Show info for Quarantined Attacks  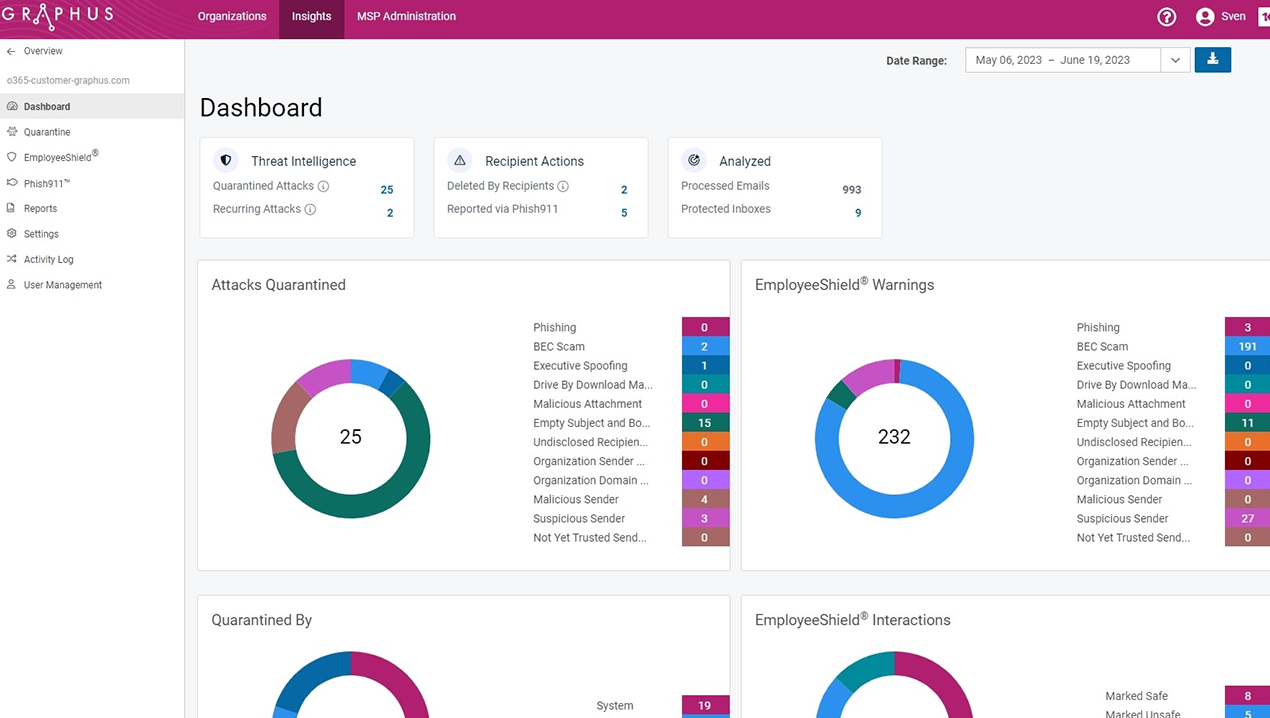[323, 186]
